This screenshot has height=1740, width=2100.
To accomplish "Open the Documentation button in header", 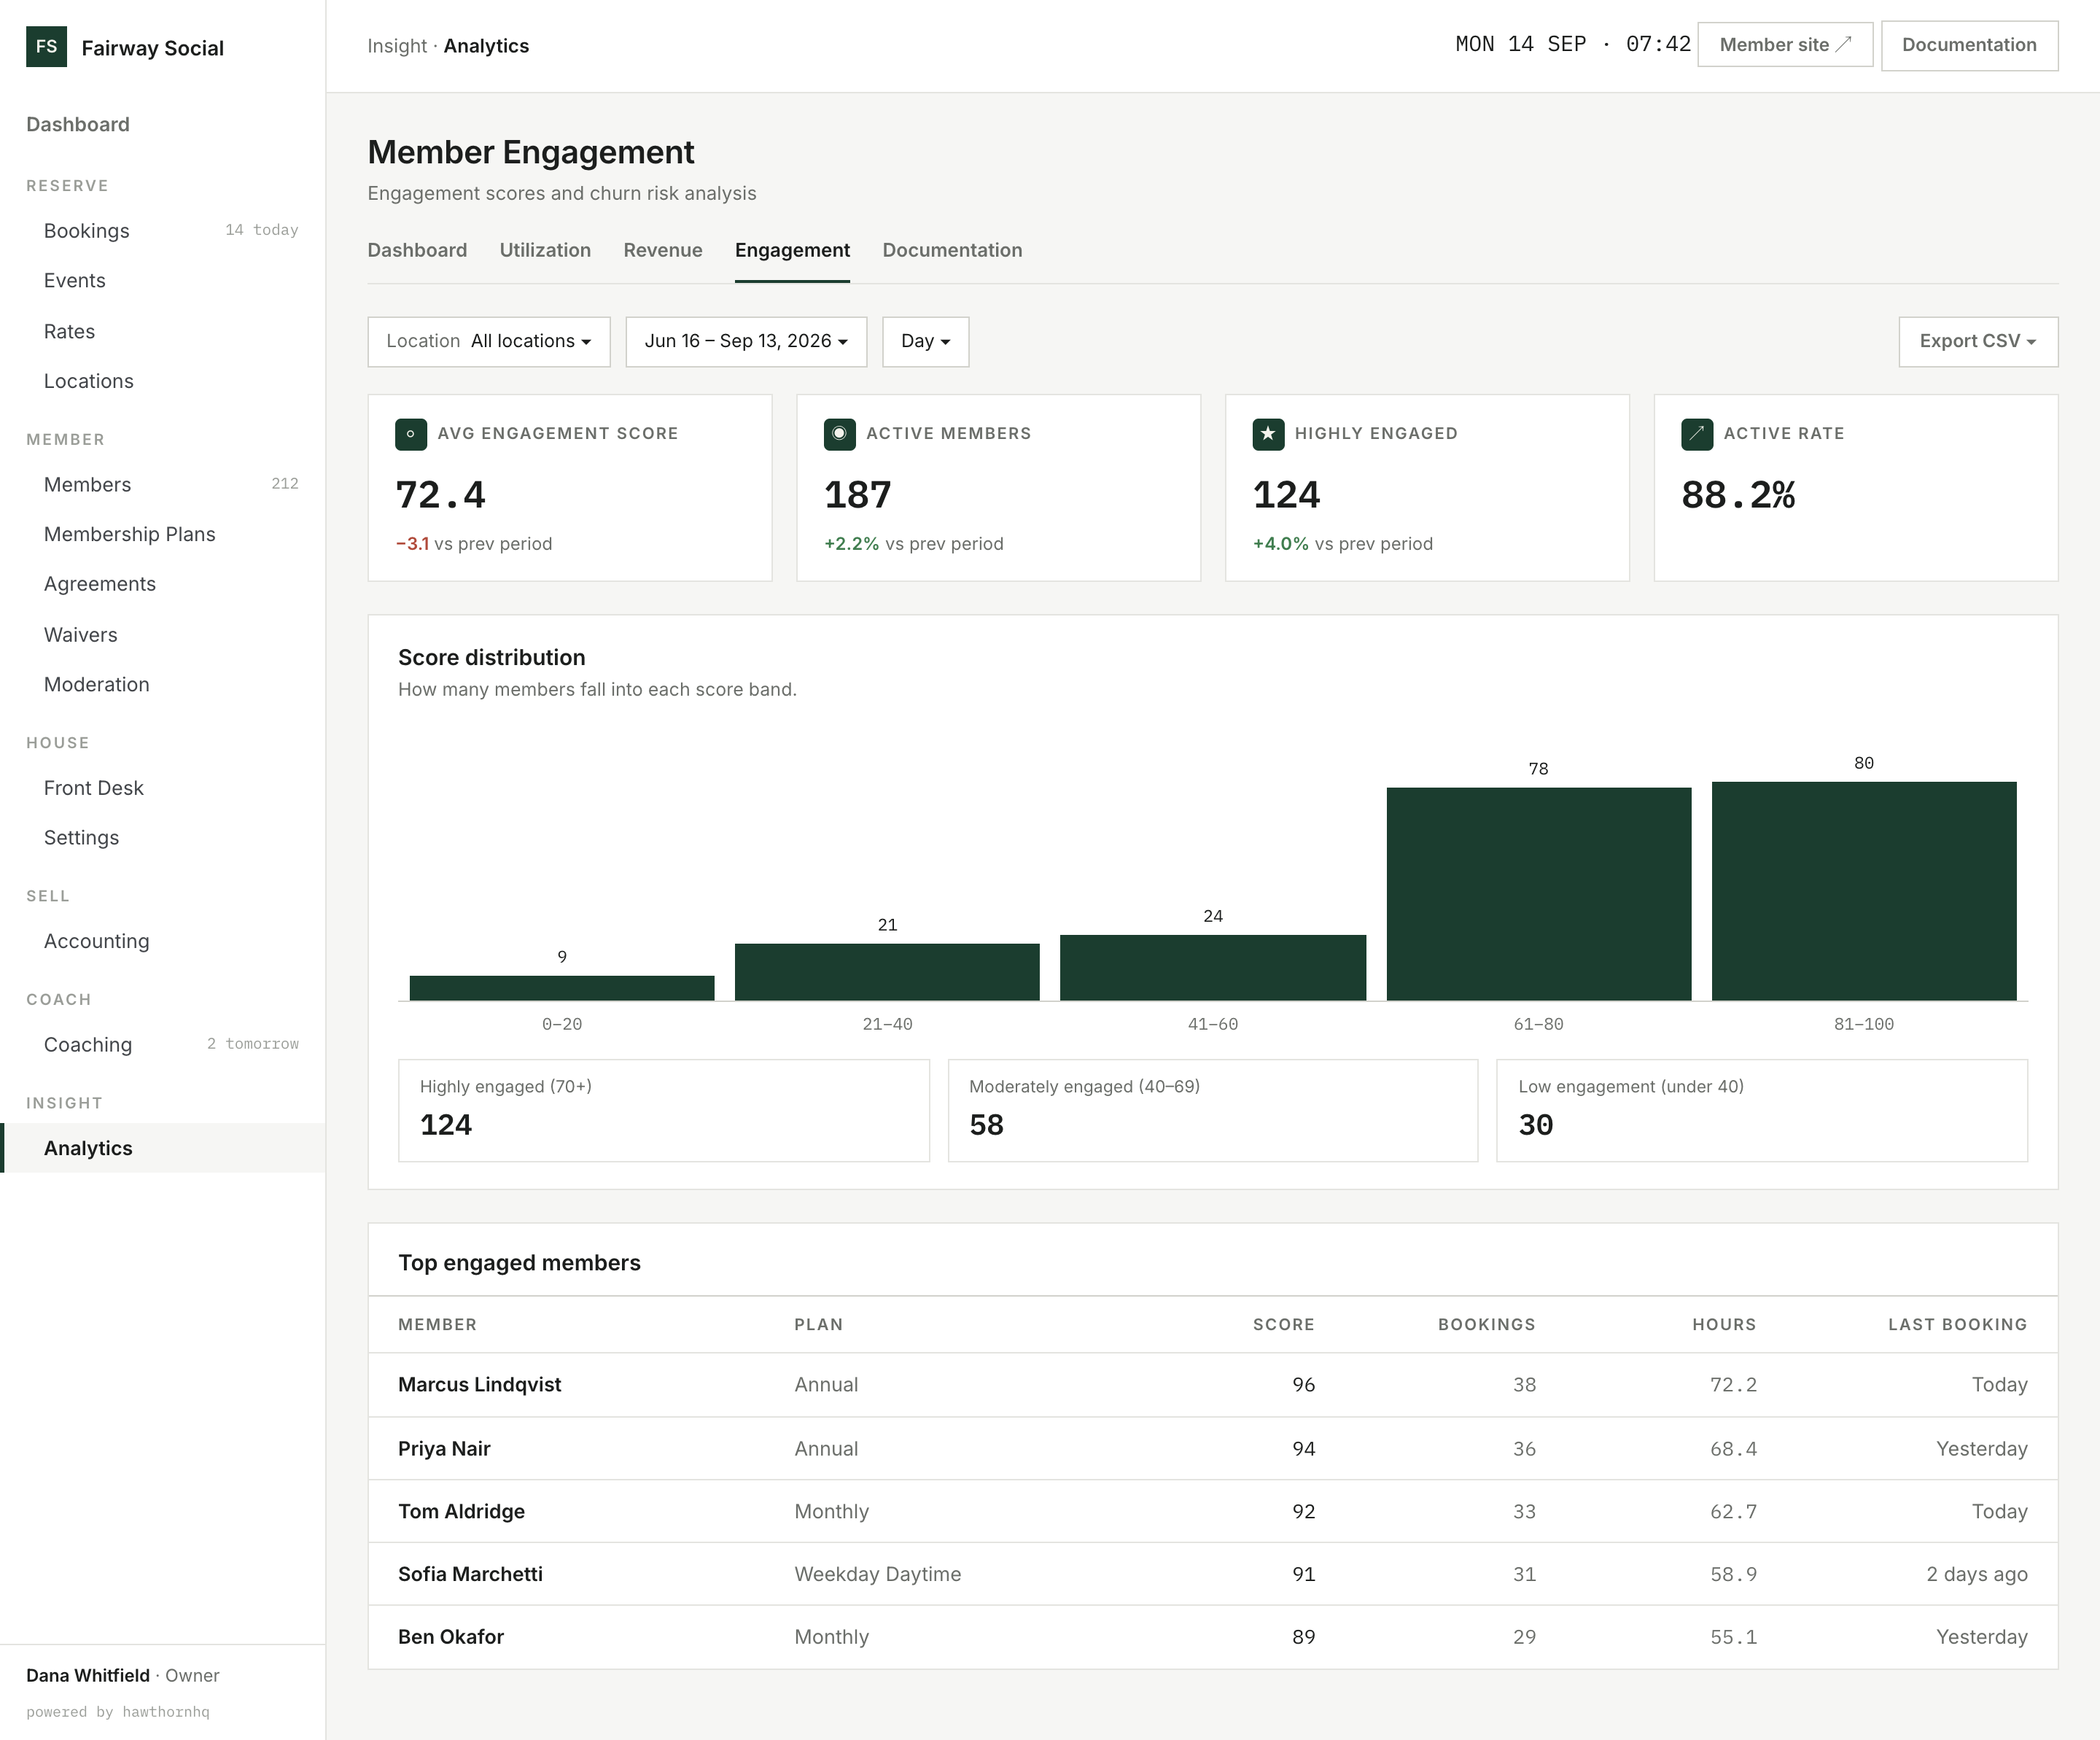I will tap(1969, 45).
